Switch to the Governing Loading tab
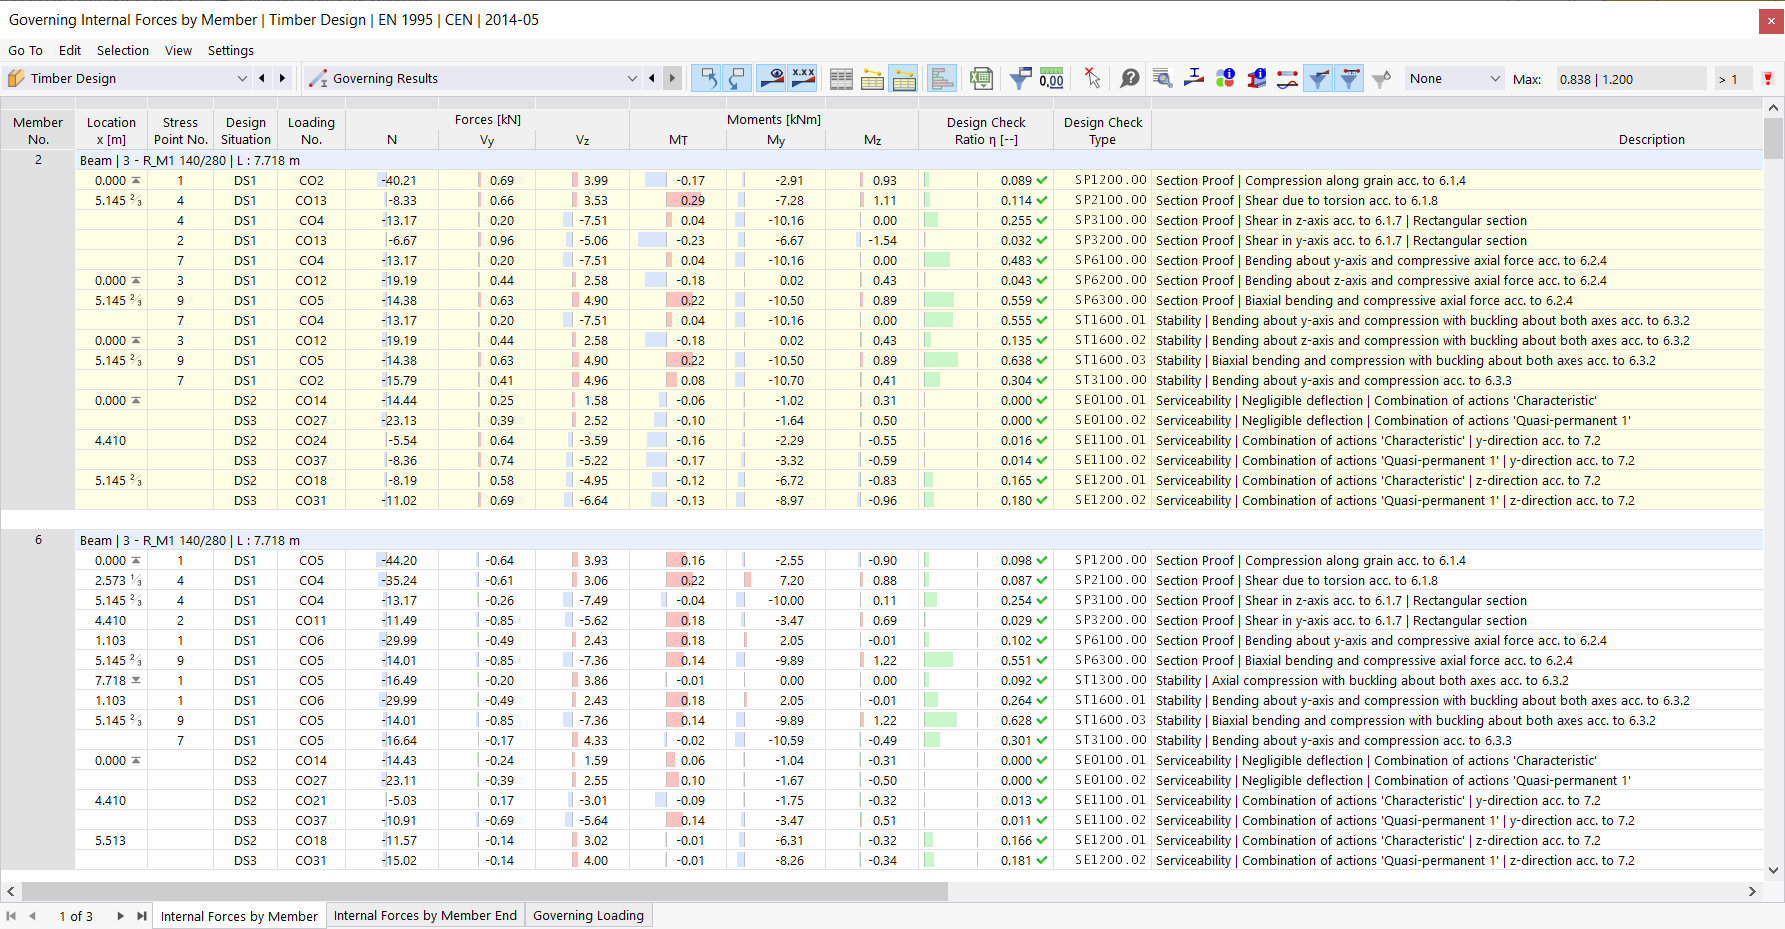 tap(588, 915)
